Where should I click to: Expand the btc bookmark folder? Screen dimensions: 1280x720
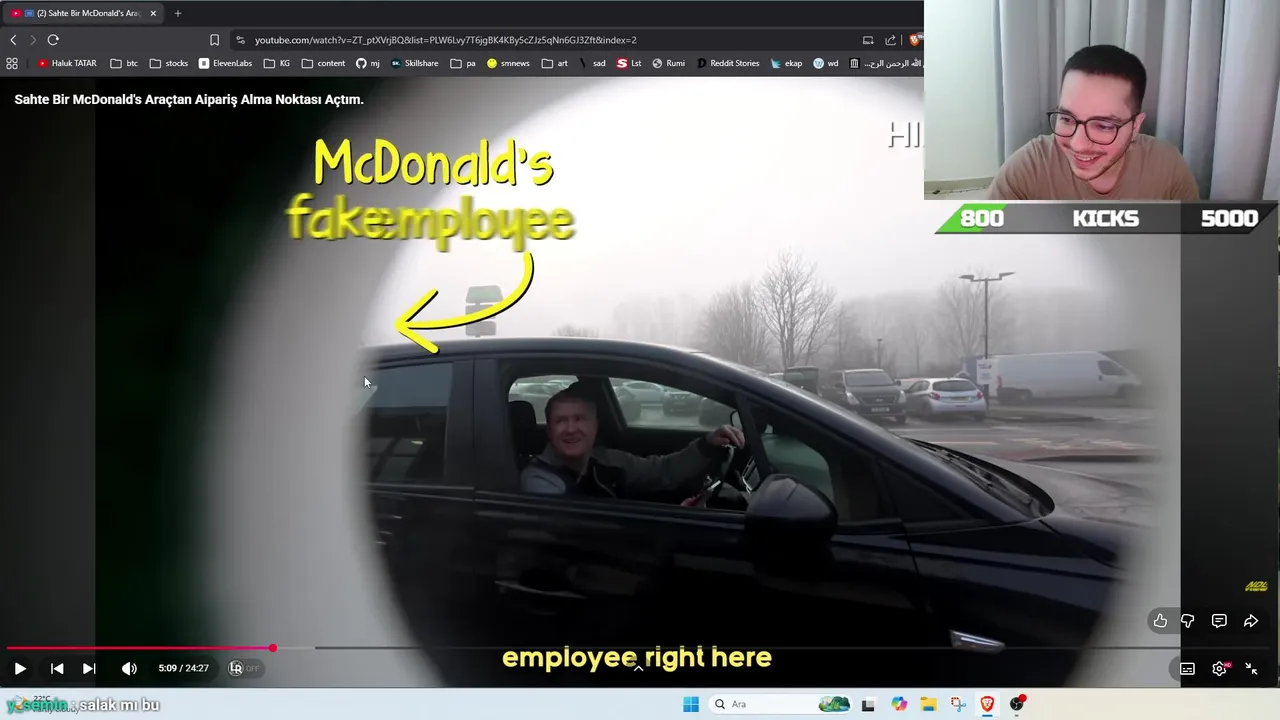[x=124, y=63]
